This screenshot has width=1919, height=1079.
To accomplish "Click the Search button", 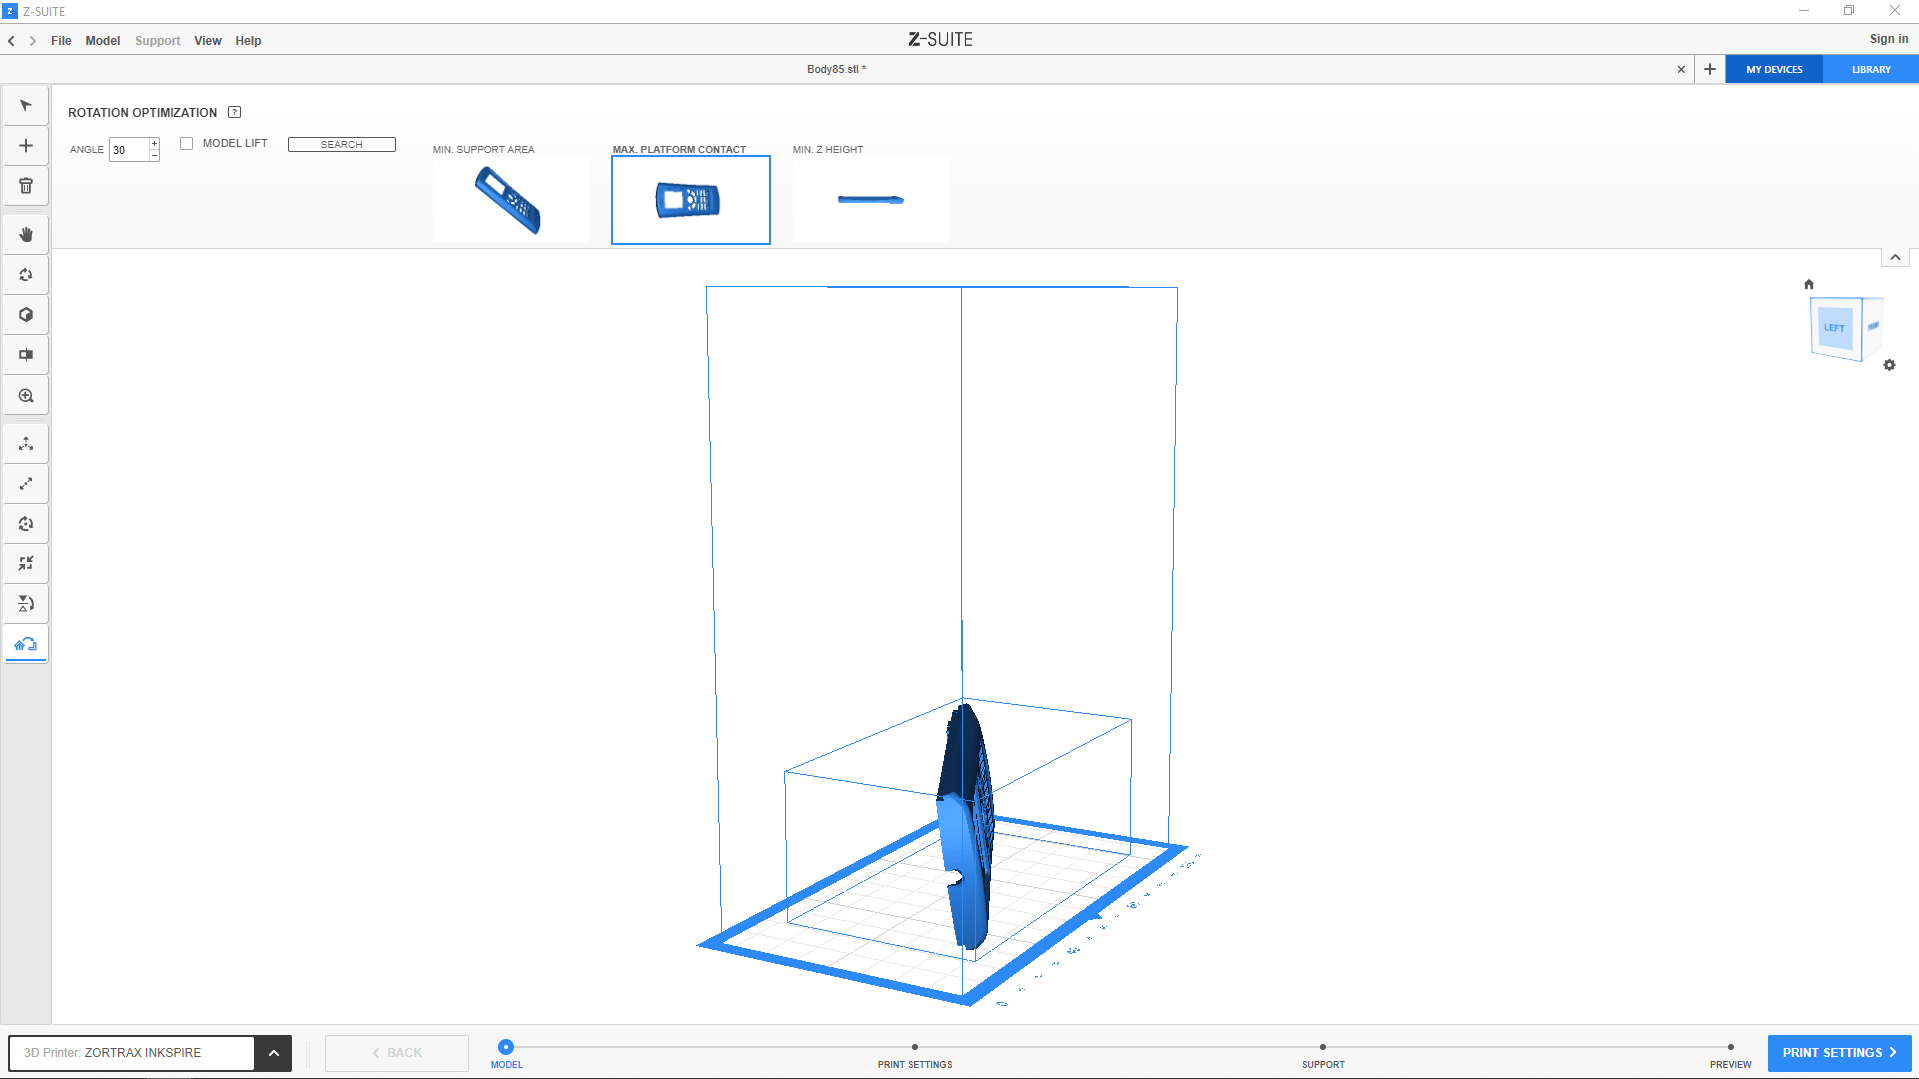I will [x=341, y=145].
